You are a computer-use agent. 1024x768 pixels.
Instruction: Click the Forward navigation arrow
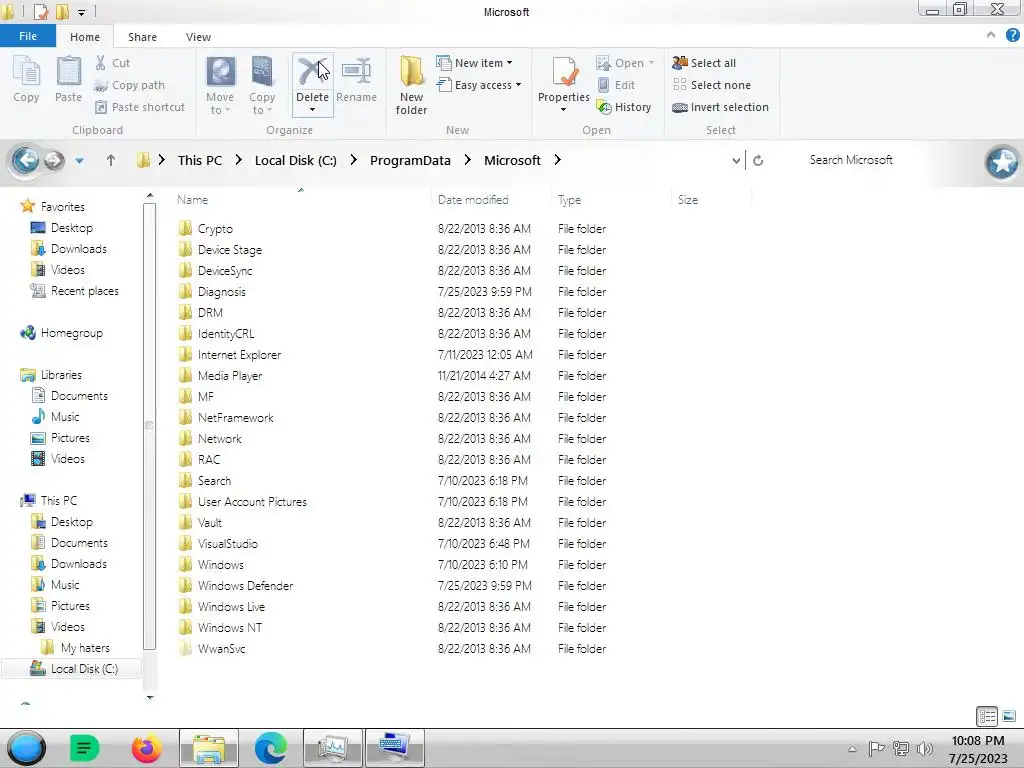[54, 160]
